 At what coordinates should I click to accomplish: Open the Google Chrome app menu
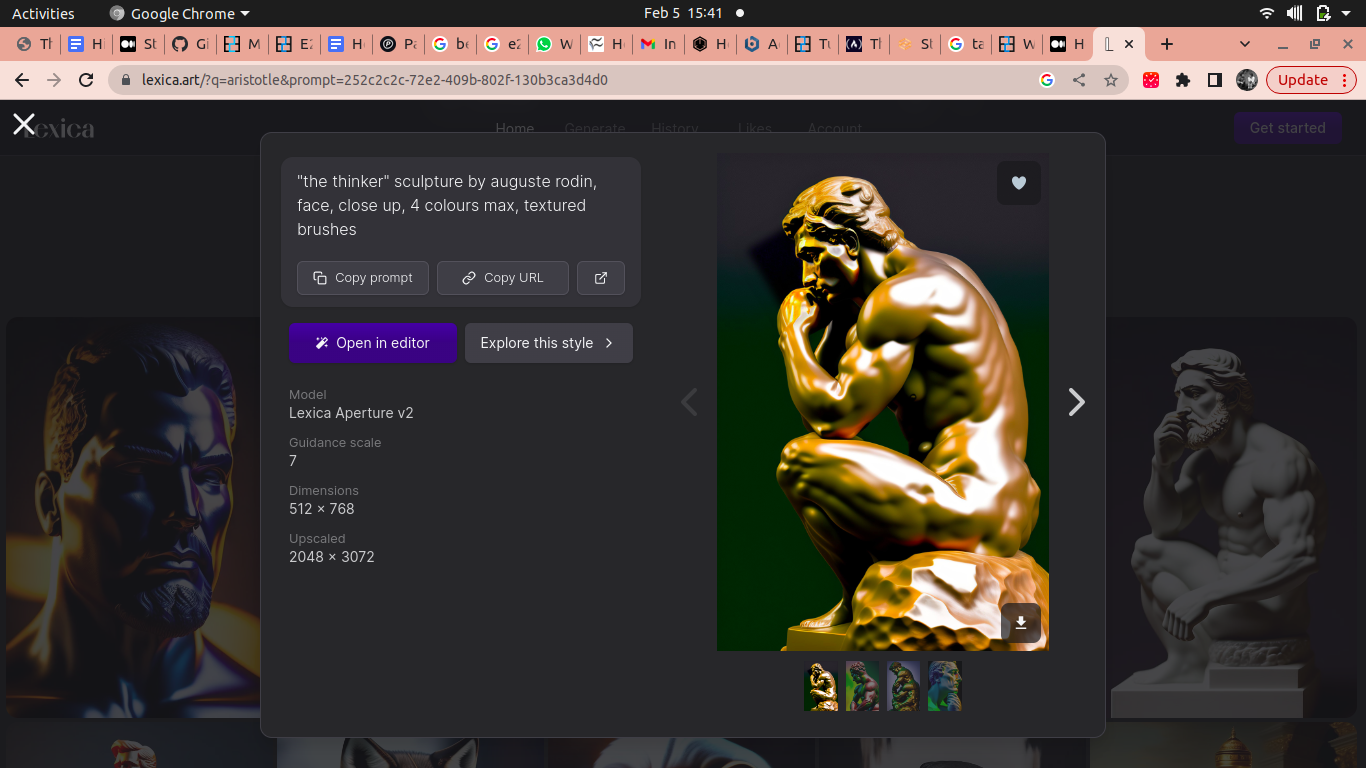pos(179,13)
